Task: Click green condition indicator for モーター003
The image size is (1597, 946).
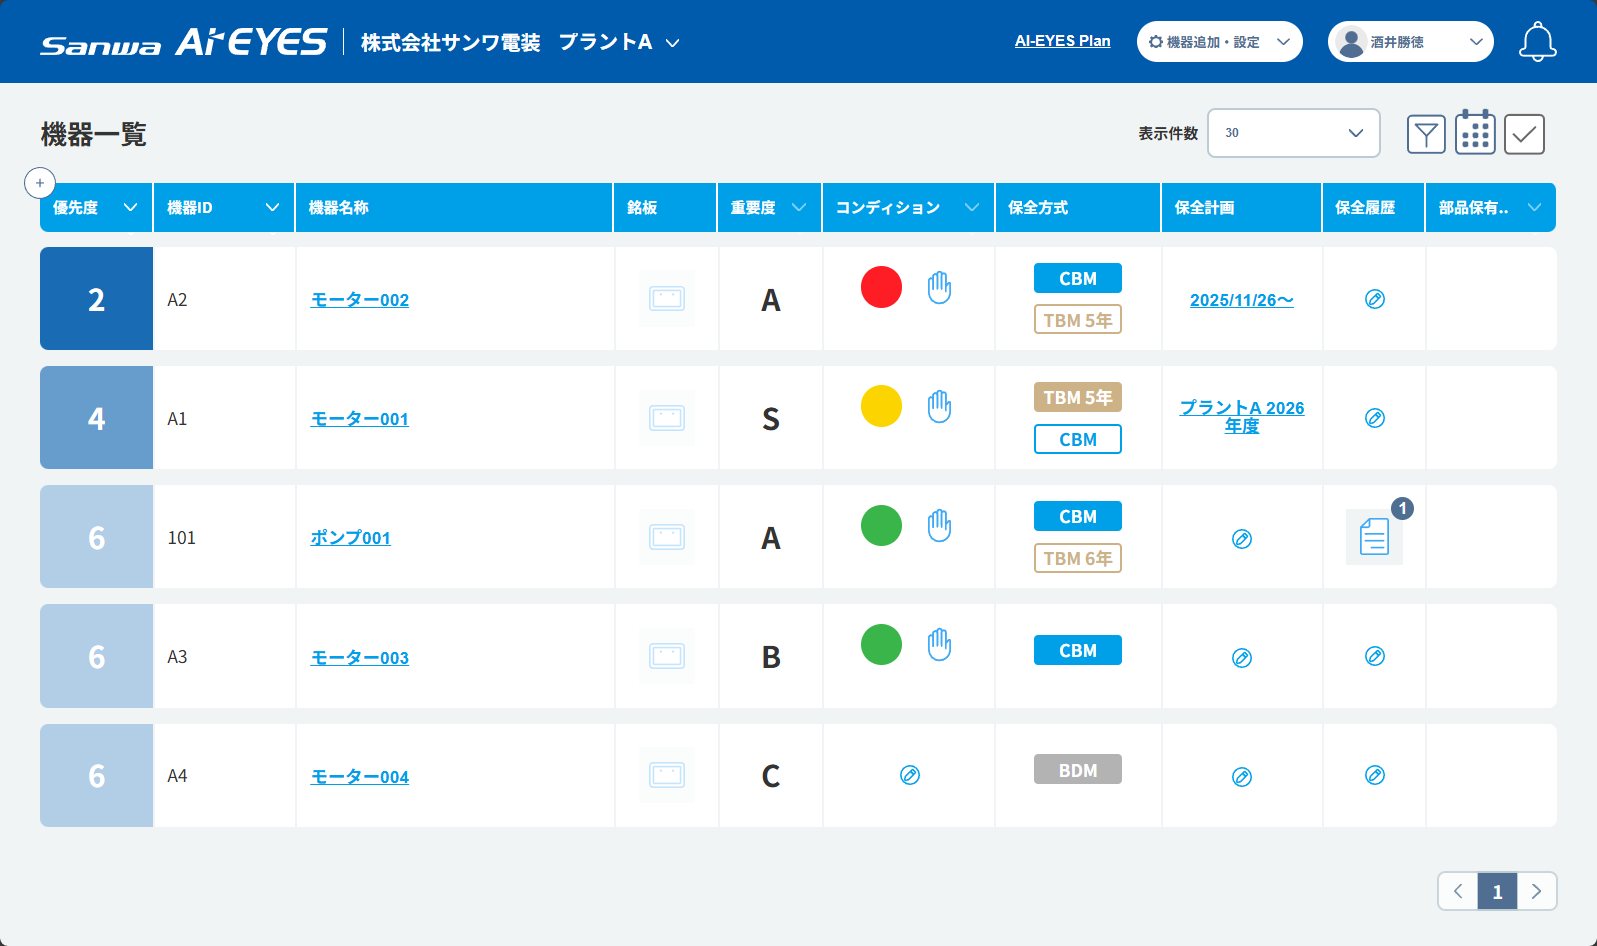Action: point(881,644)
